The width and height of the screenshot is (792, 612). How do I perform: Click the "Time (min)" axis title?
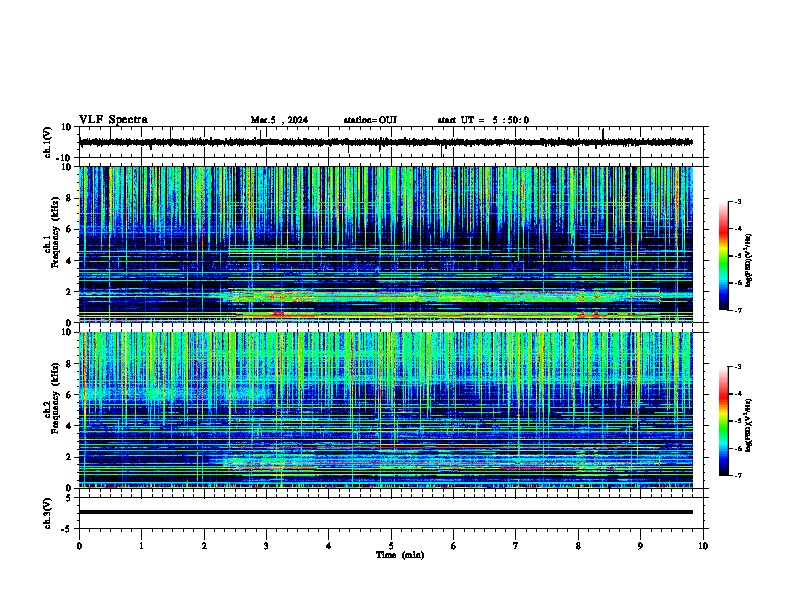400,555
